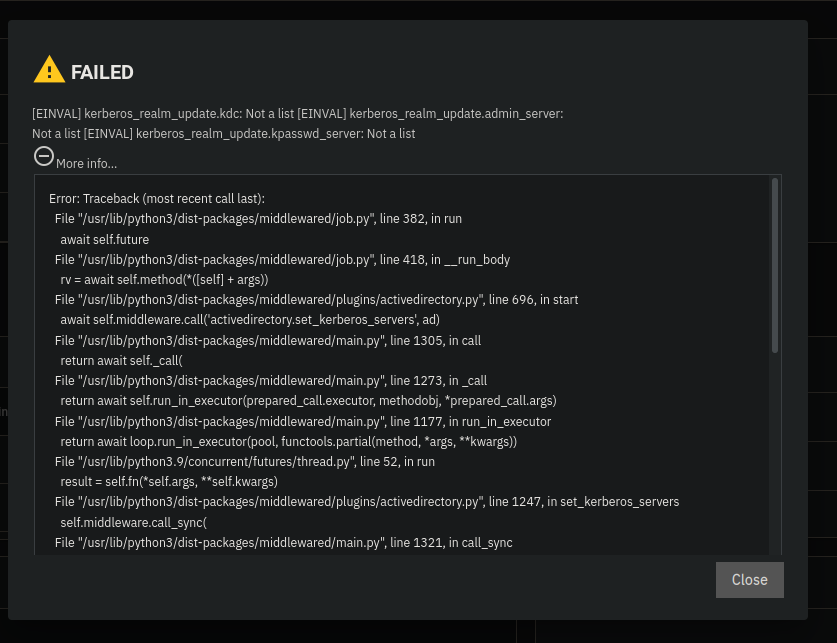Close the FAILED error dialog

(x=749, y=580)
